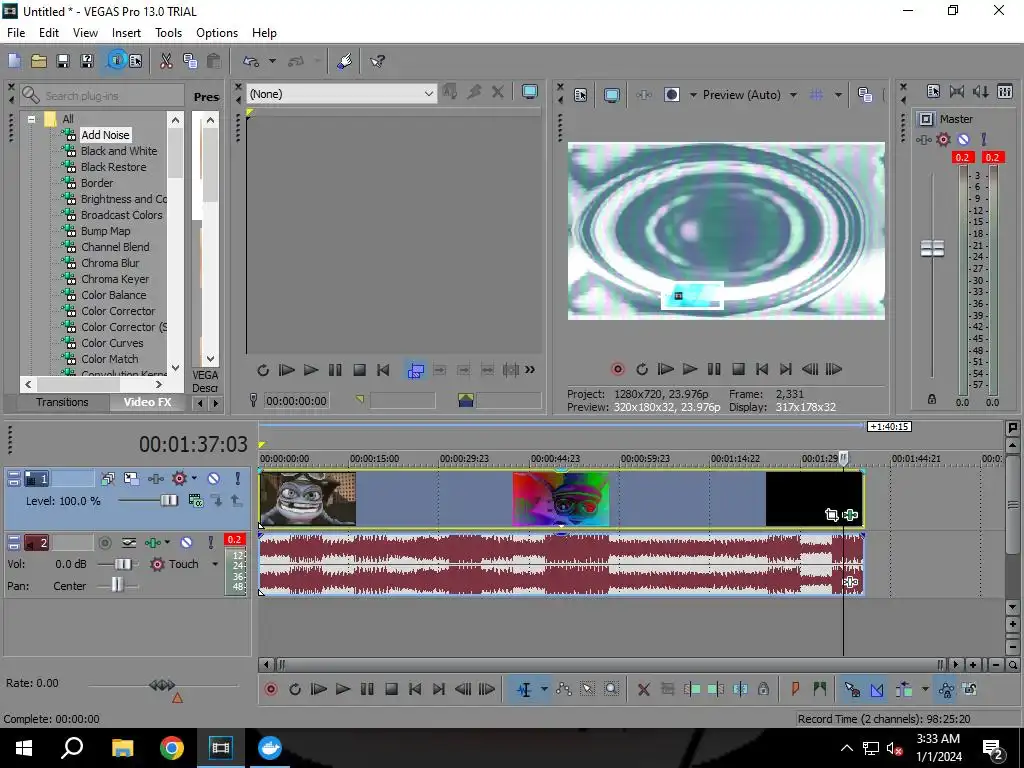This screenshot has height=768, width=1024.
Task: Collapse the All folder in the plug-in tree
Action: [31, 120]
